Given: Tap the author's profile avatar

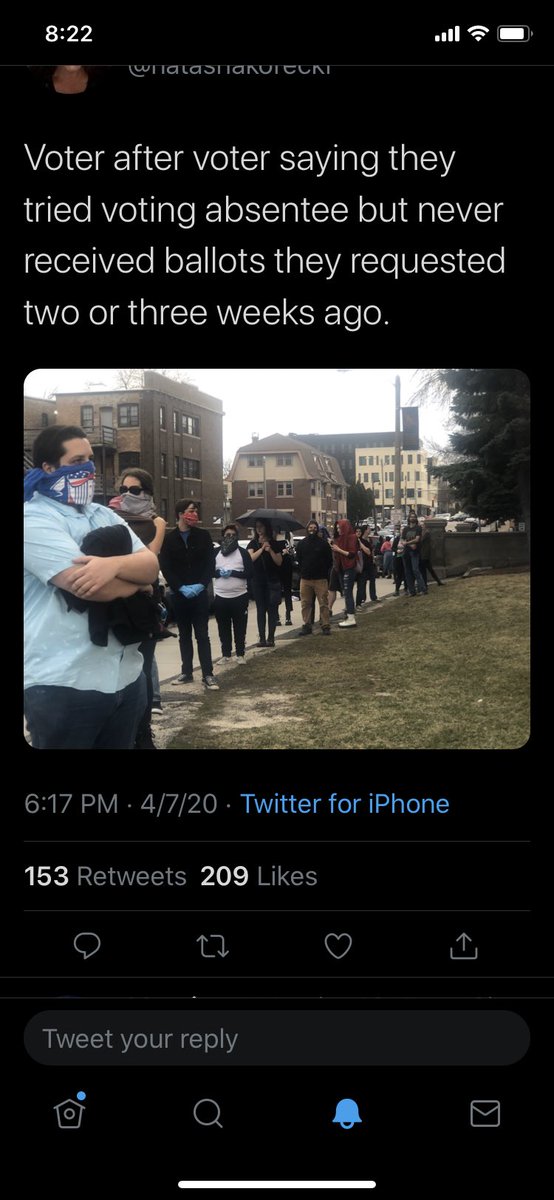Looking at the screenshot, I should [70, 76].
